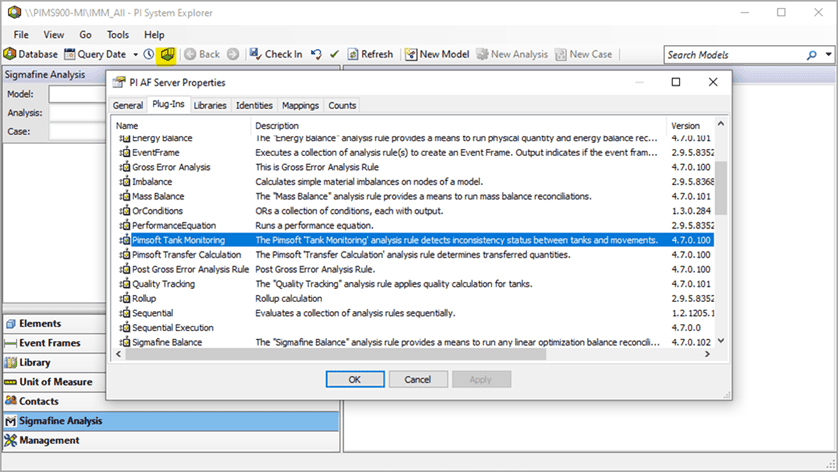This screenshot has height=472, width=838.
Task: Click the Model input field
Action: 77,94
